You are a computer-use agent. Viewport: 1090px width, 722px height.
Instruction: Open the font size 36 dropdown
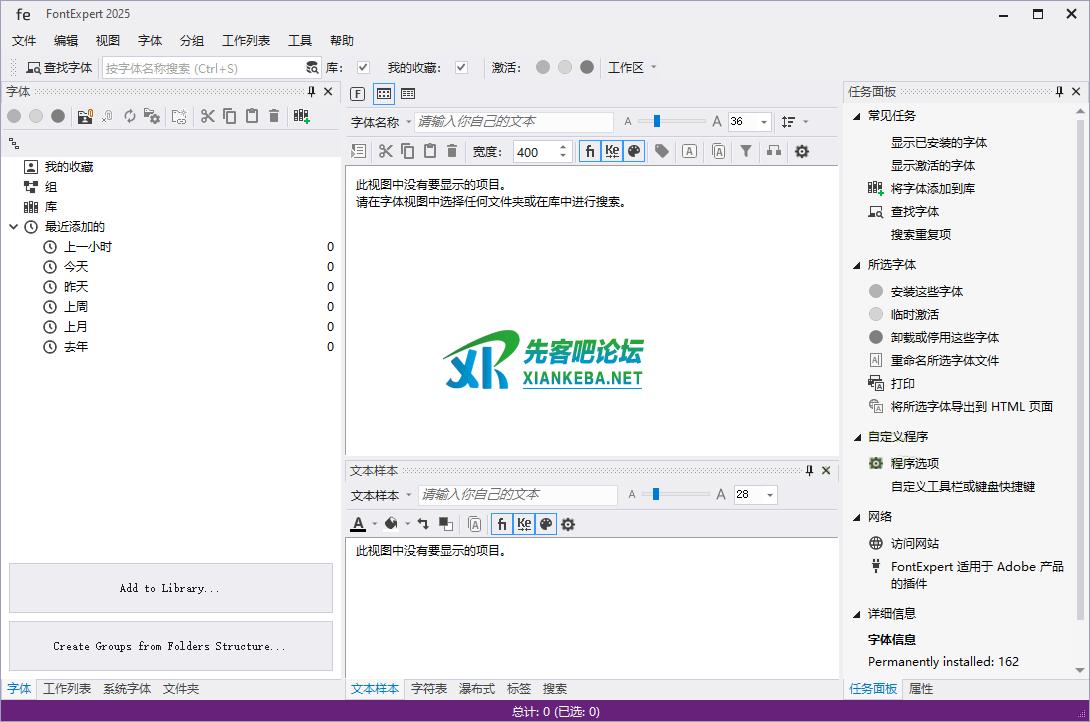click(764, 122)
